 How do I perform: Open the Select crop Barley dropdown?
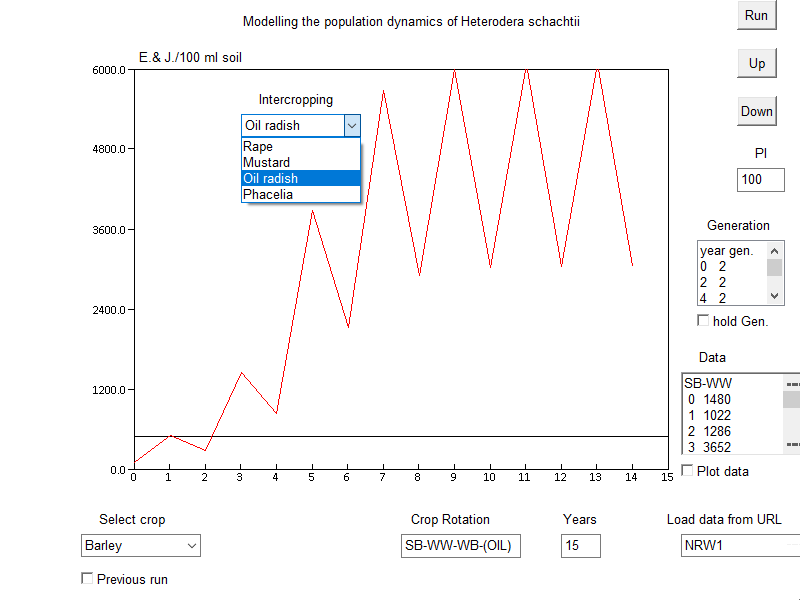click(x=141, y=545)
